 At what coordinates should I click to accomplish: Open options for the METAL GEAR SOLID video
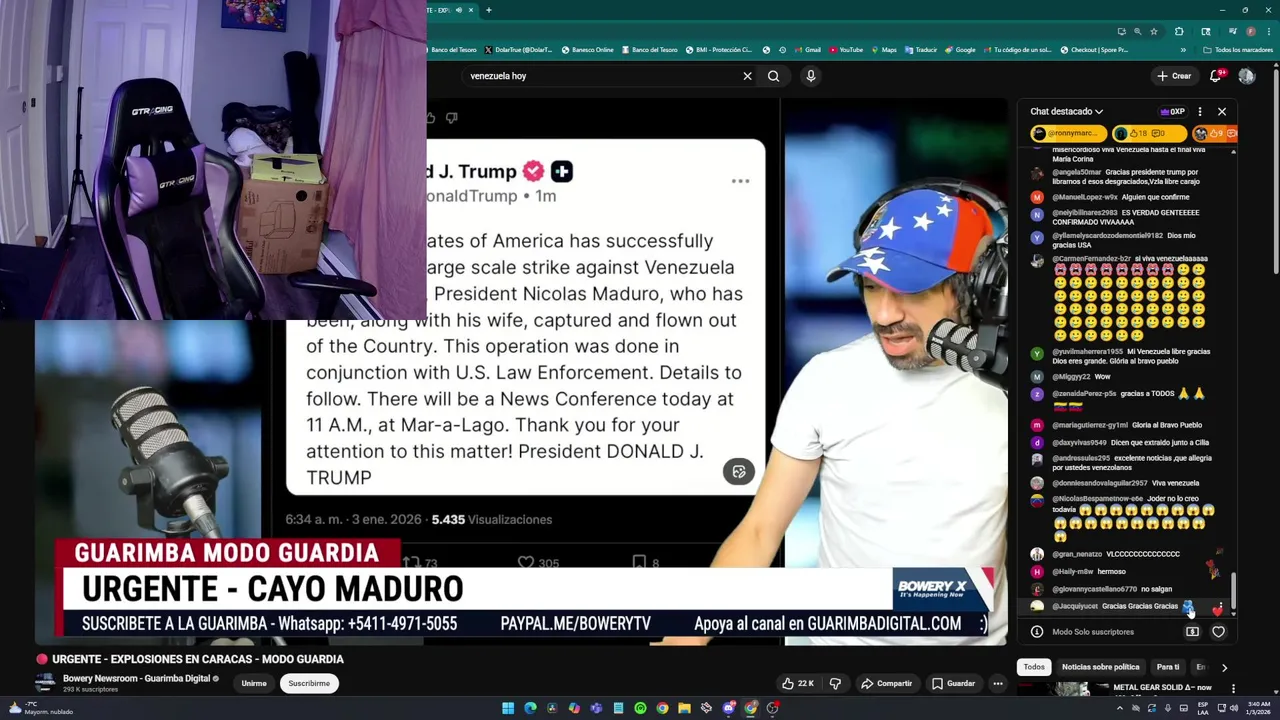(x=1233, y=688)
